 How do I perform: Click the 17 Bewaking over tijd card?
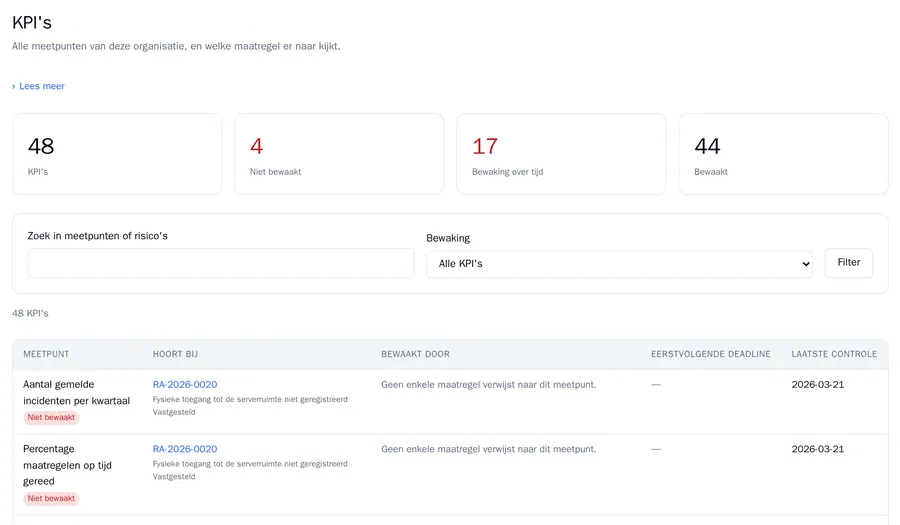tap(561, 154)
